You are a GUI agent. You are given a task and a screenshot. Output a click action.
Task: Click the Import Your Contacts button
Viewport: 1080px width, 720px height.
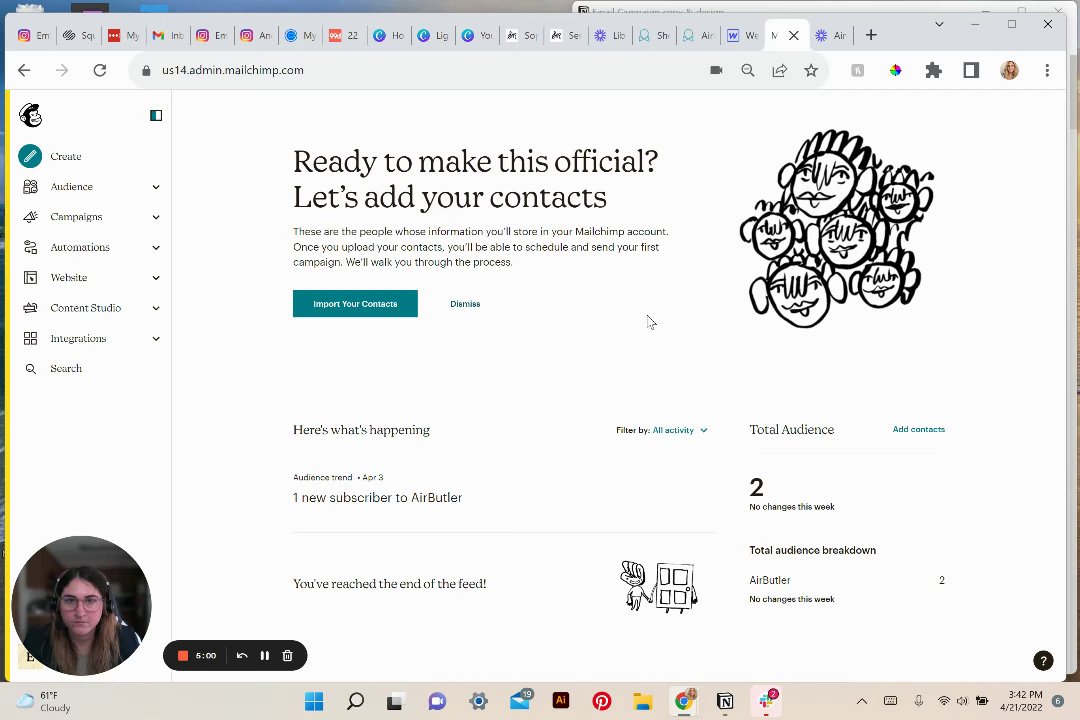tap(355, 304)
